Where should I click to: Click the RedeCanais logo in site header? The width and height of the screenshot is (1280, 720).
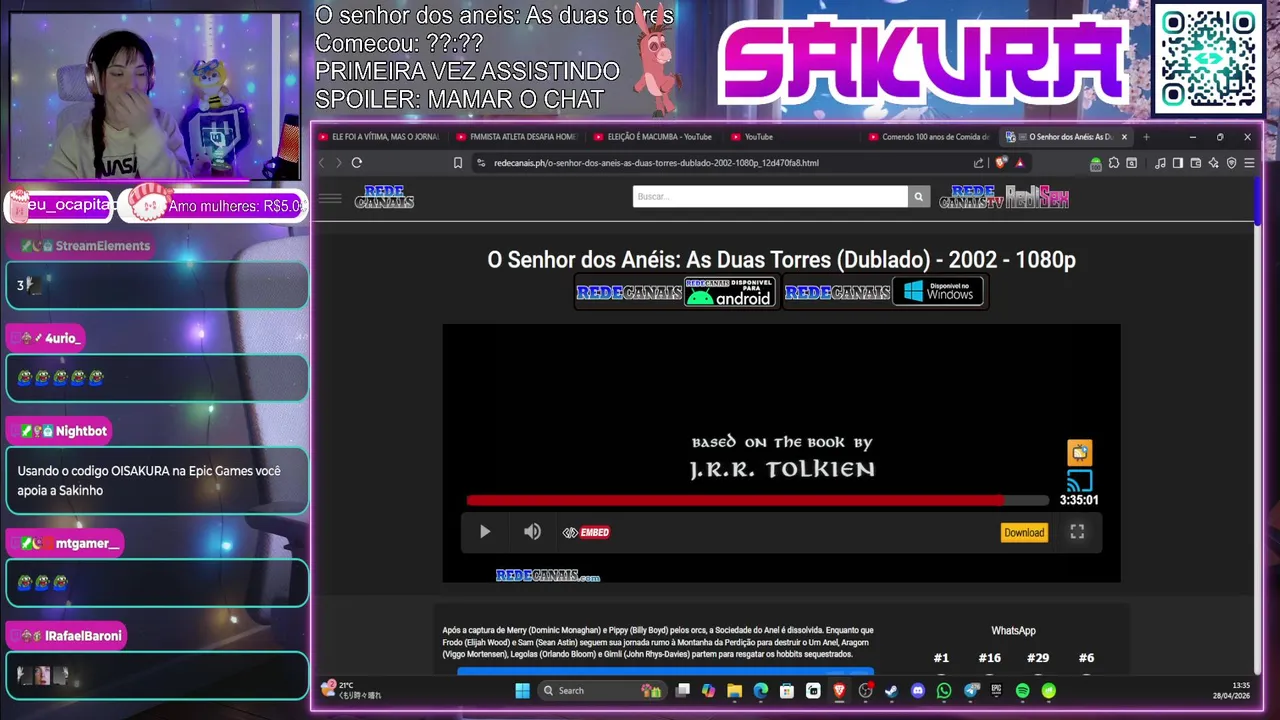tap(384, 197)
